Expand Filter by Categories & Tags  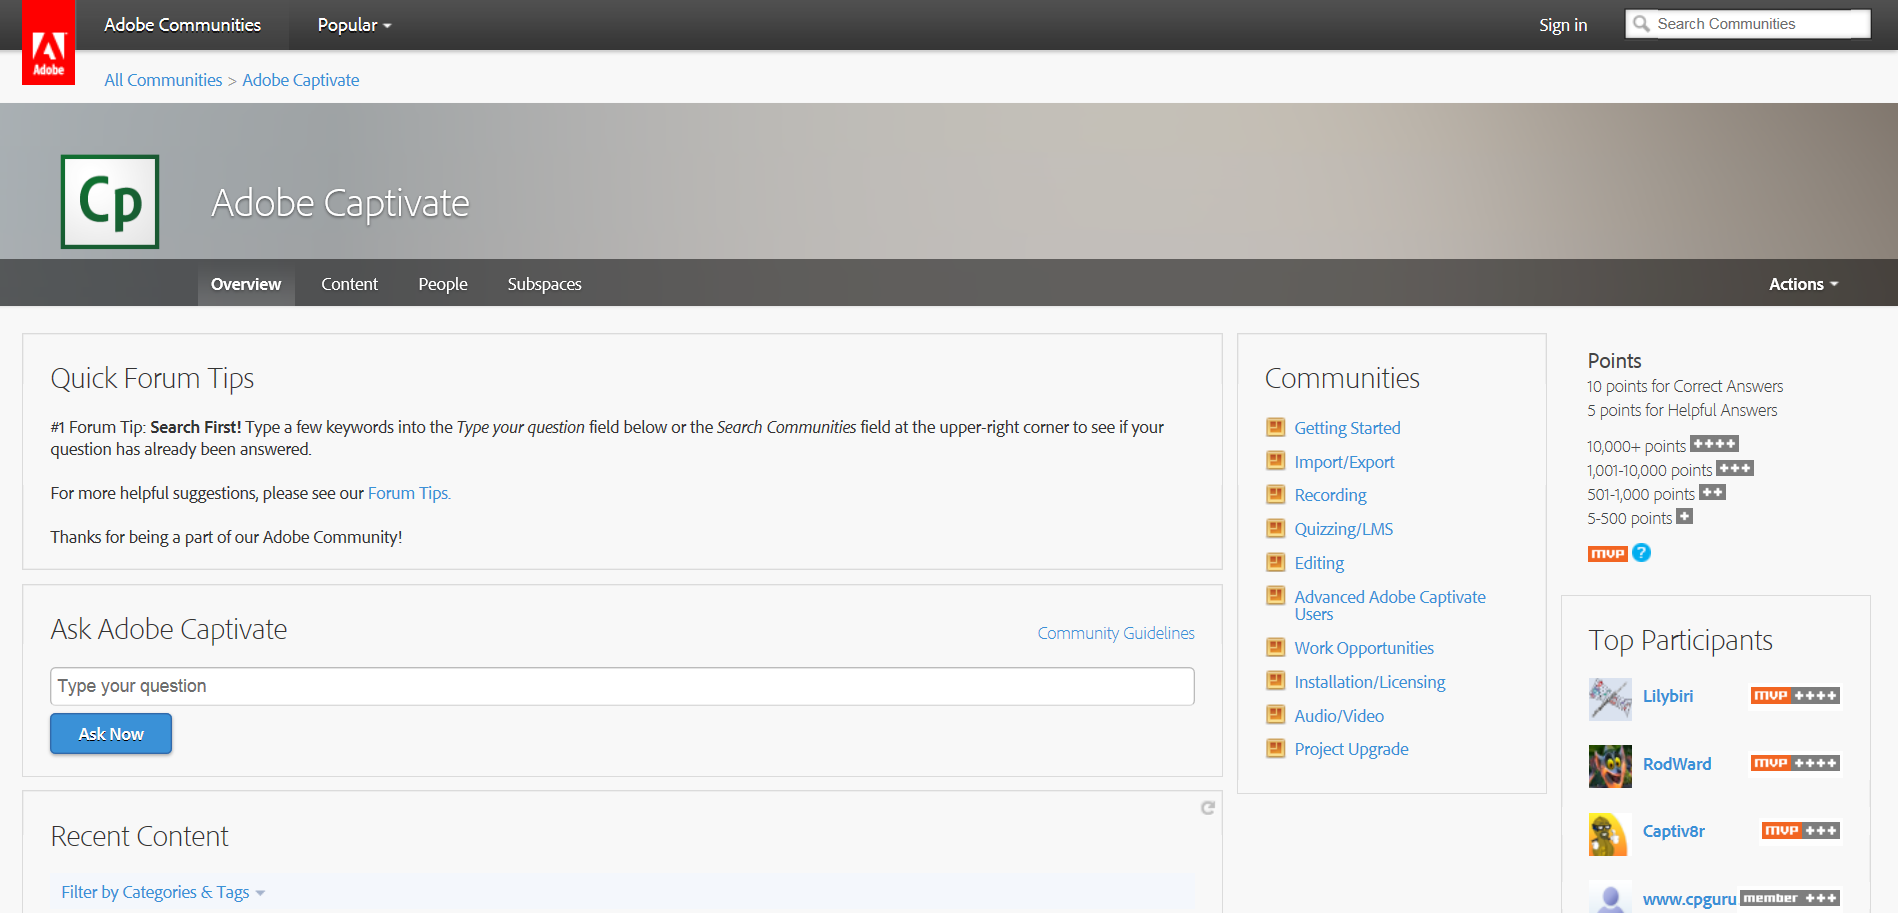tap(163, 892)
